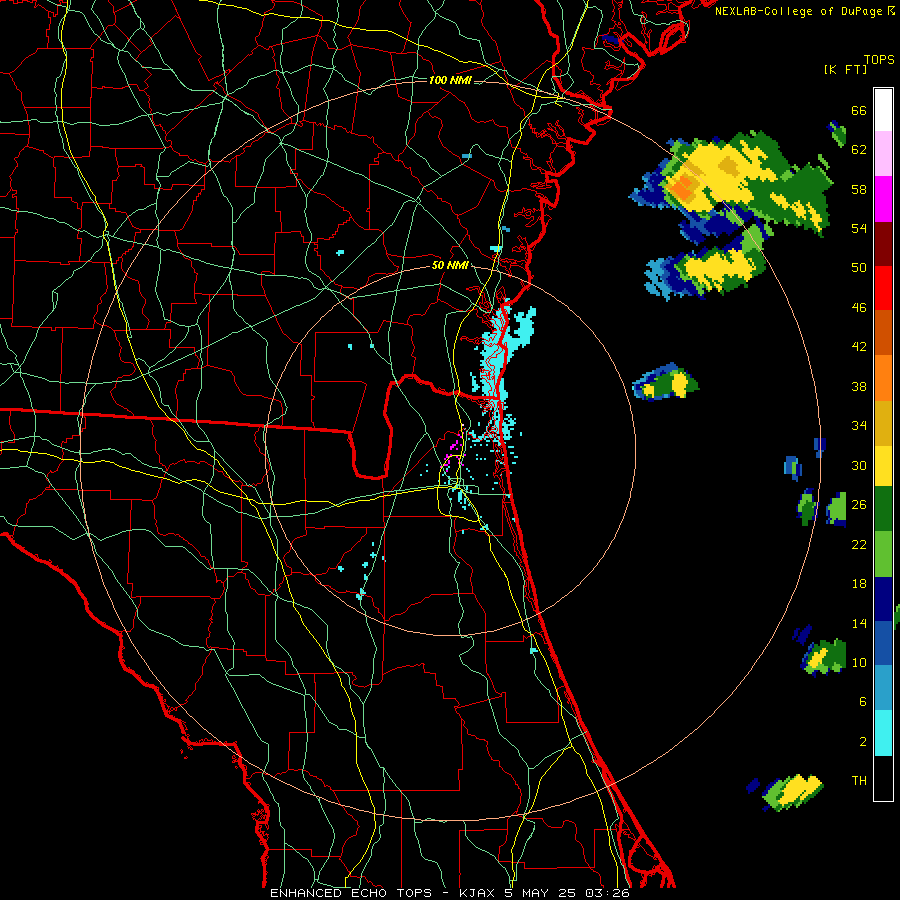Click the dark orange 42 kft legend swatch
This screenshot has width=900, height=900.
coord(883,332)
